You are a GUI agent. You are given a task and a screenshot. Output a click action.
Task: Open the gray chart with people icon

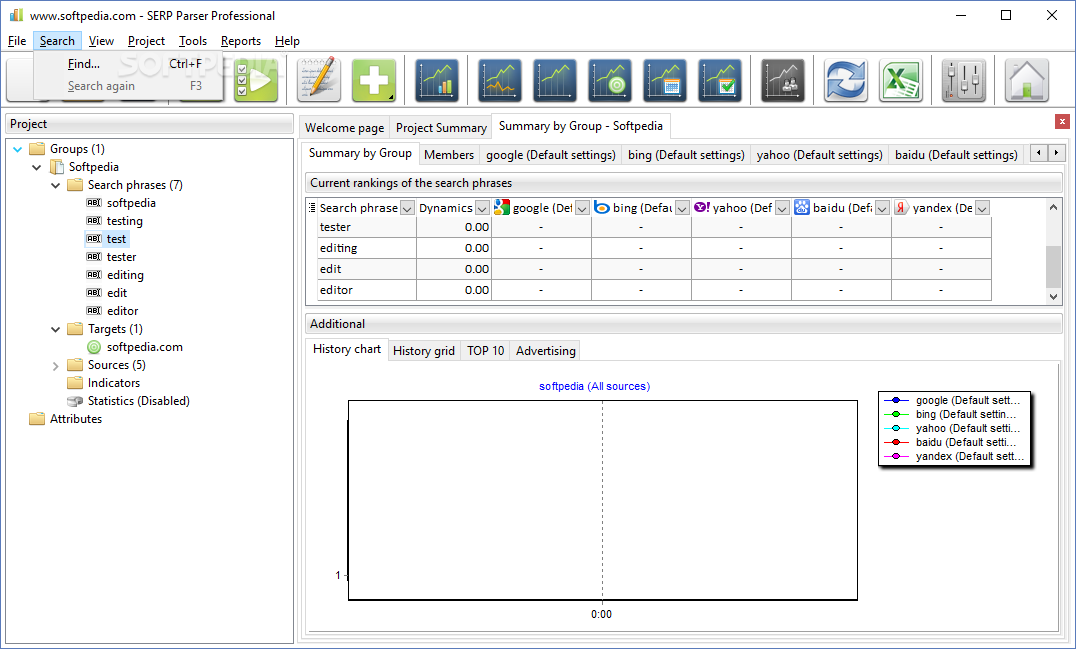pyautogui.click(x=783, y=80)
